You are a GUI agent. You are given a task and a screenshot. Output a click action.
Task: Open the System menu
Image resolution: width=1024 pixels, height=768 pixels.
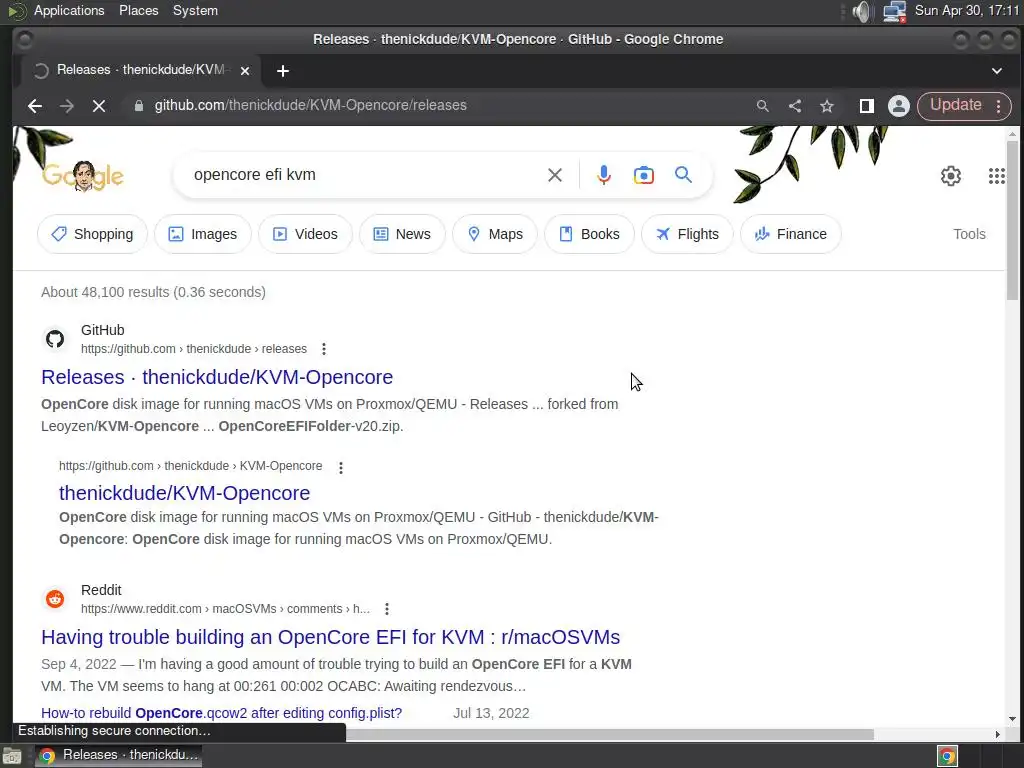[x=195, y=10]
